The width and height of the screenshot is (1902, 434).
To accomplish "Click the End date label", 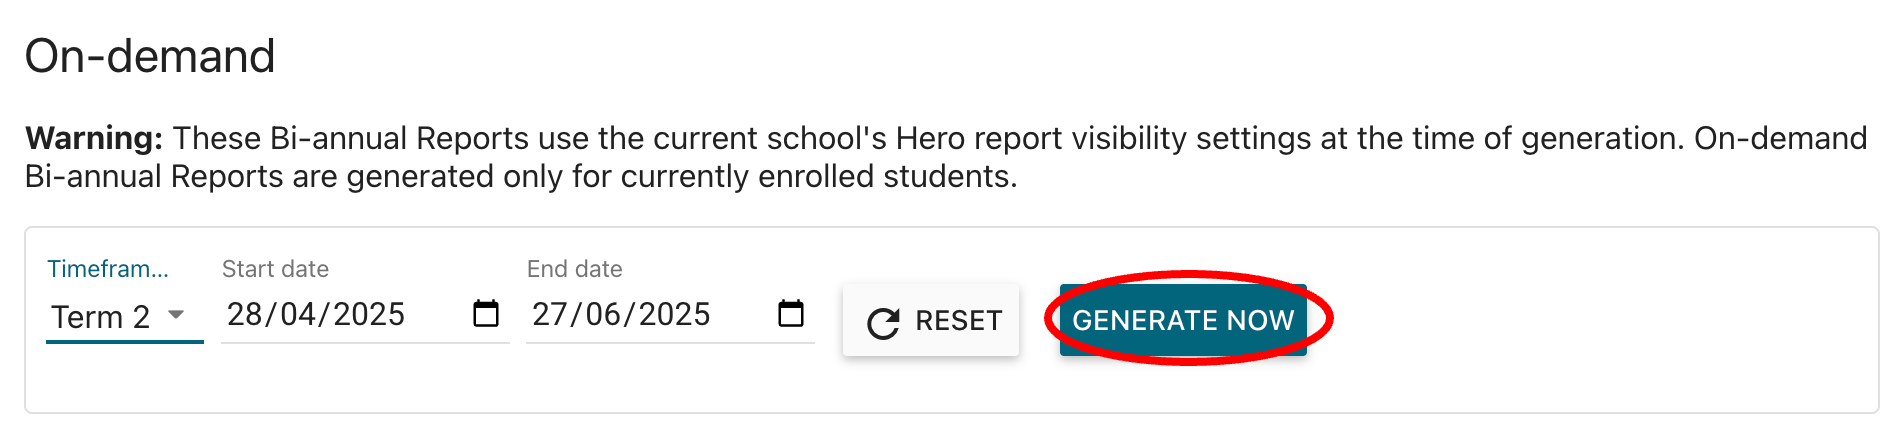I will (574, 269).
